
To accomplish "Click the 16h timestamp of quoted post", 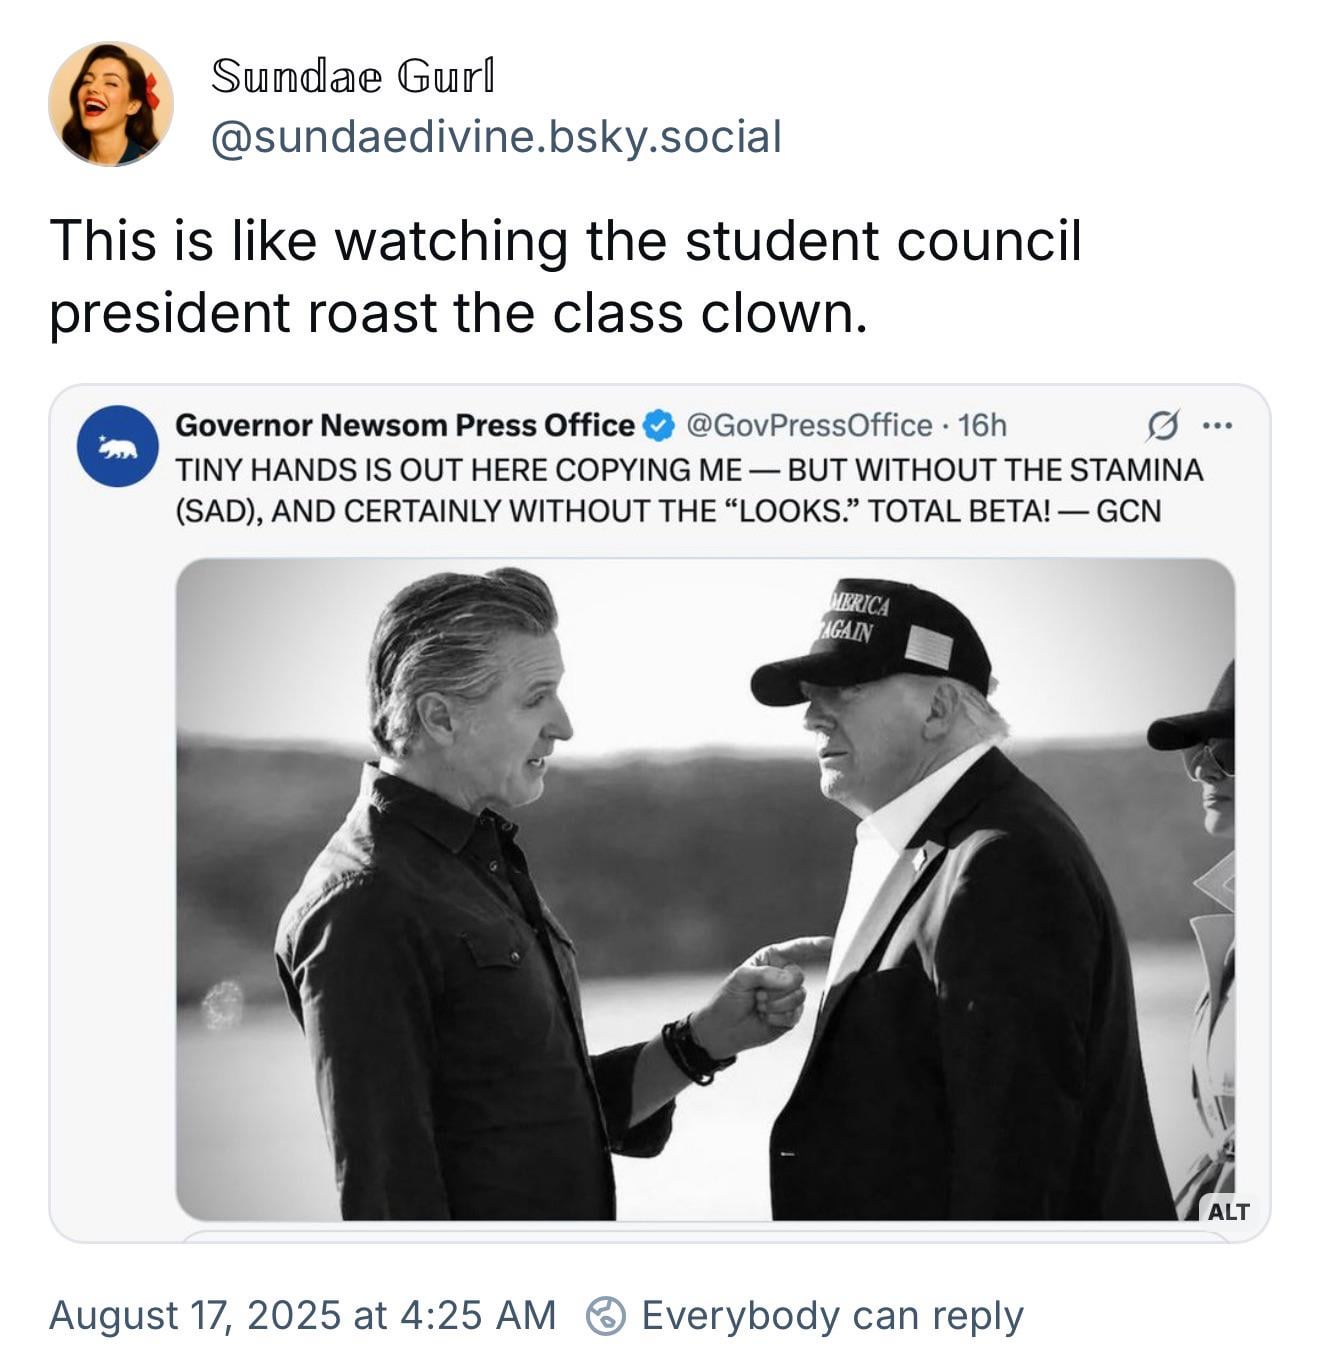I will pos(981,426).
